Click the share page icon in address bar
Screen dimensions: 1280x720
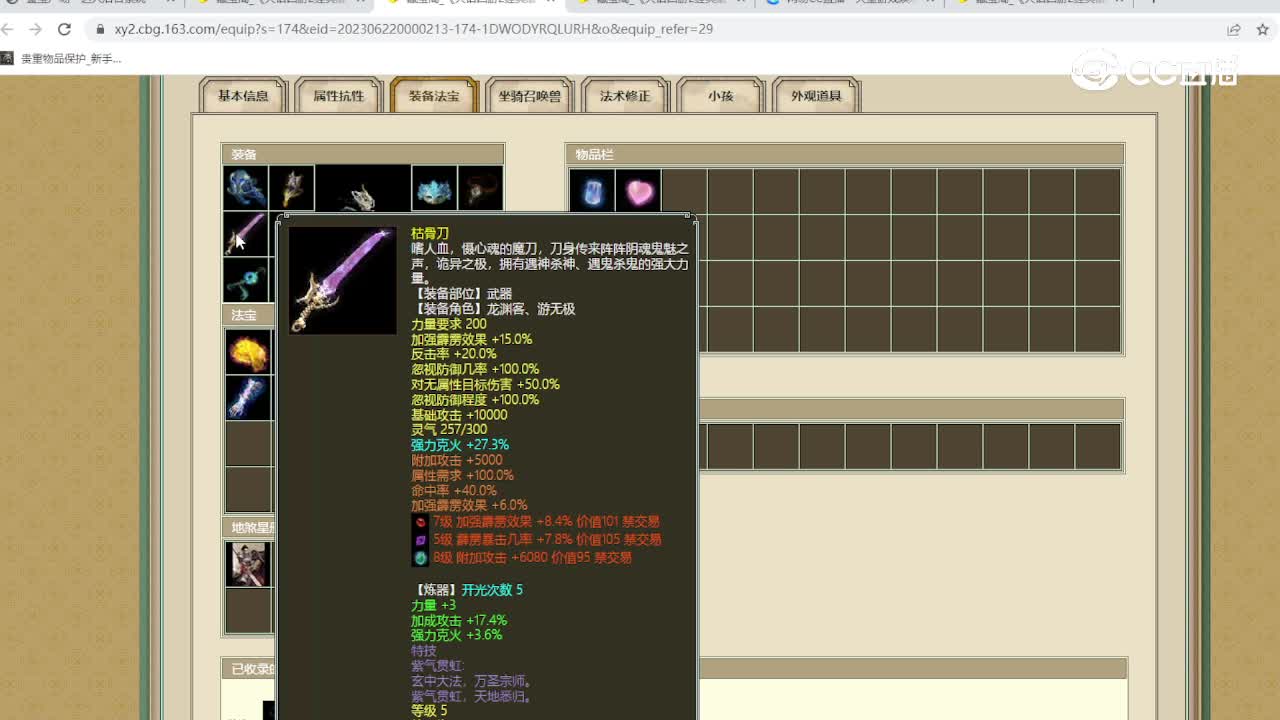pos(1234,30)
